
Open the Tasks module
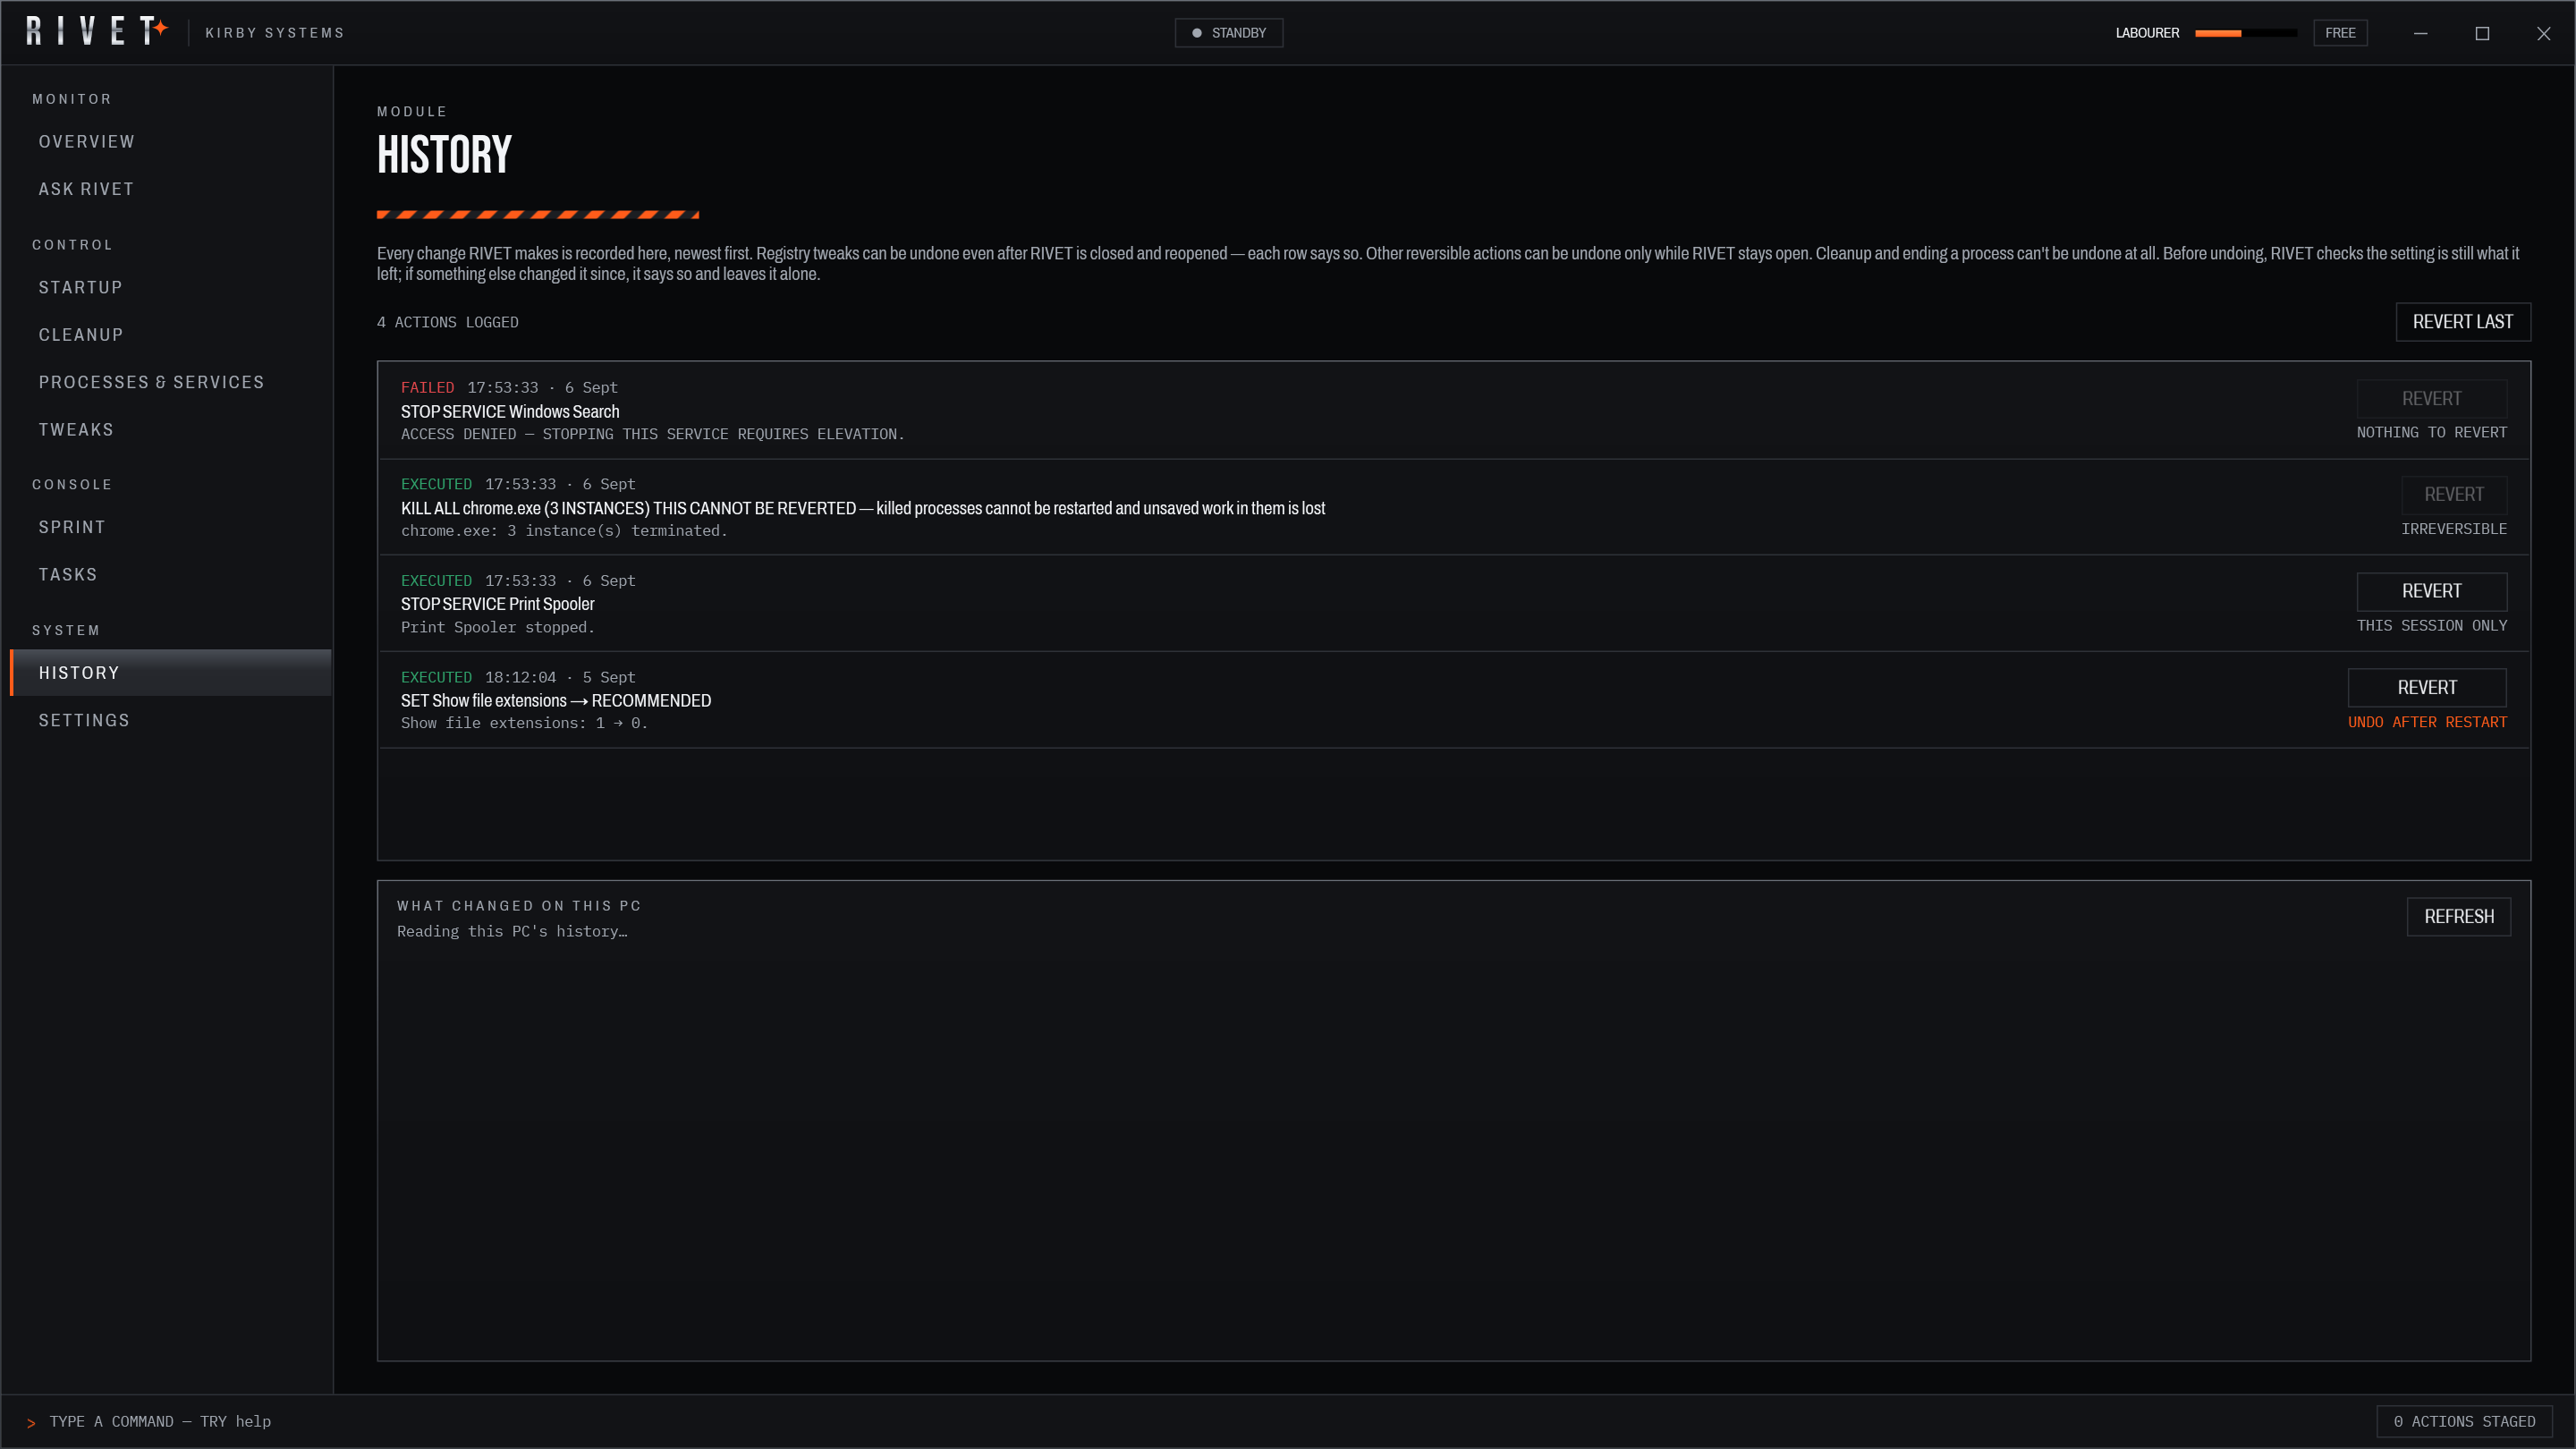(171, 575)
